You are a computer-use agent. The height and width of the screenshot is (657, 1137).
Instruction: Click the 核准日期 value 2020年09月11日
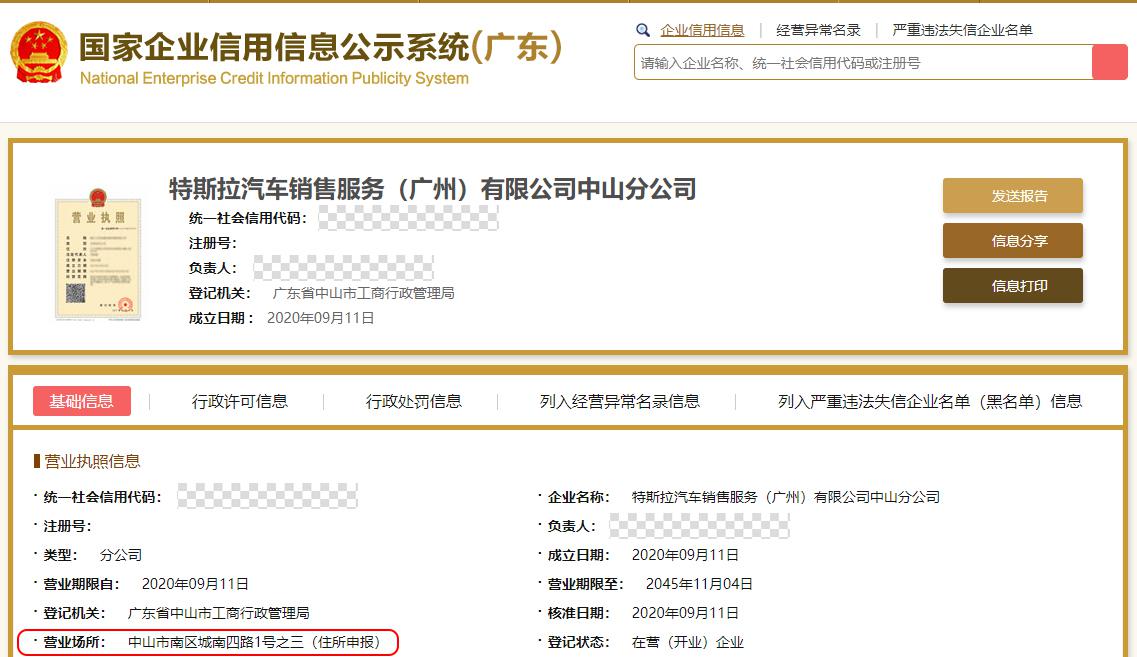685,613
